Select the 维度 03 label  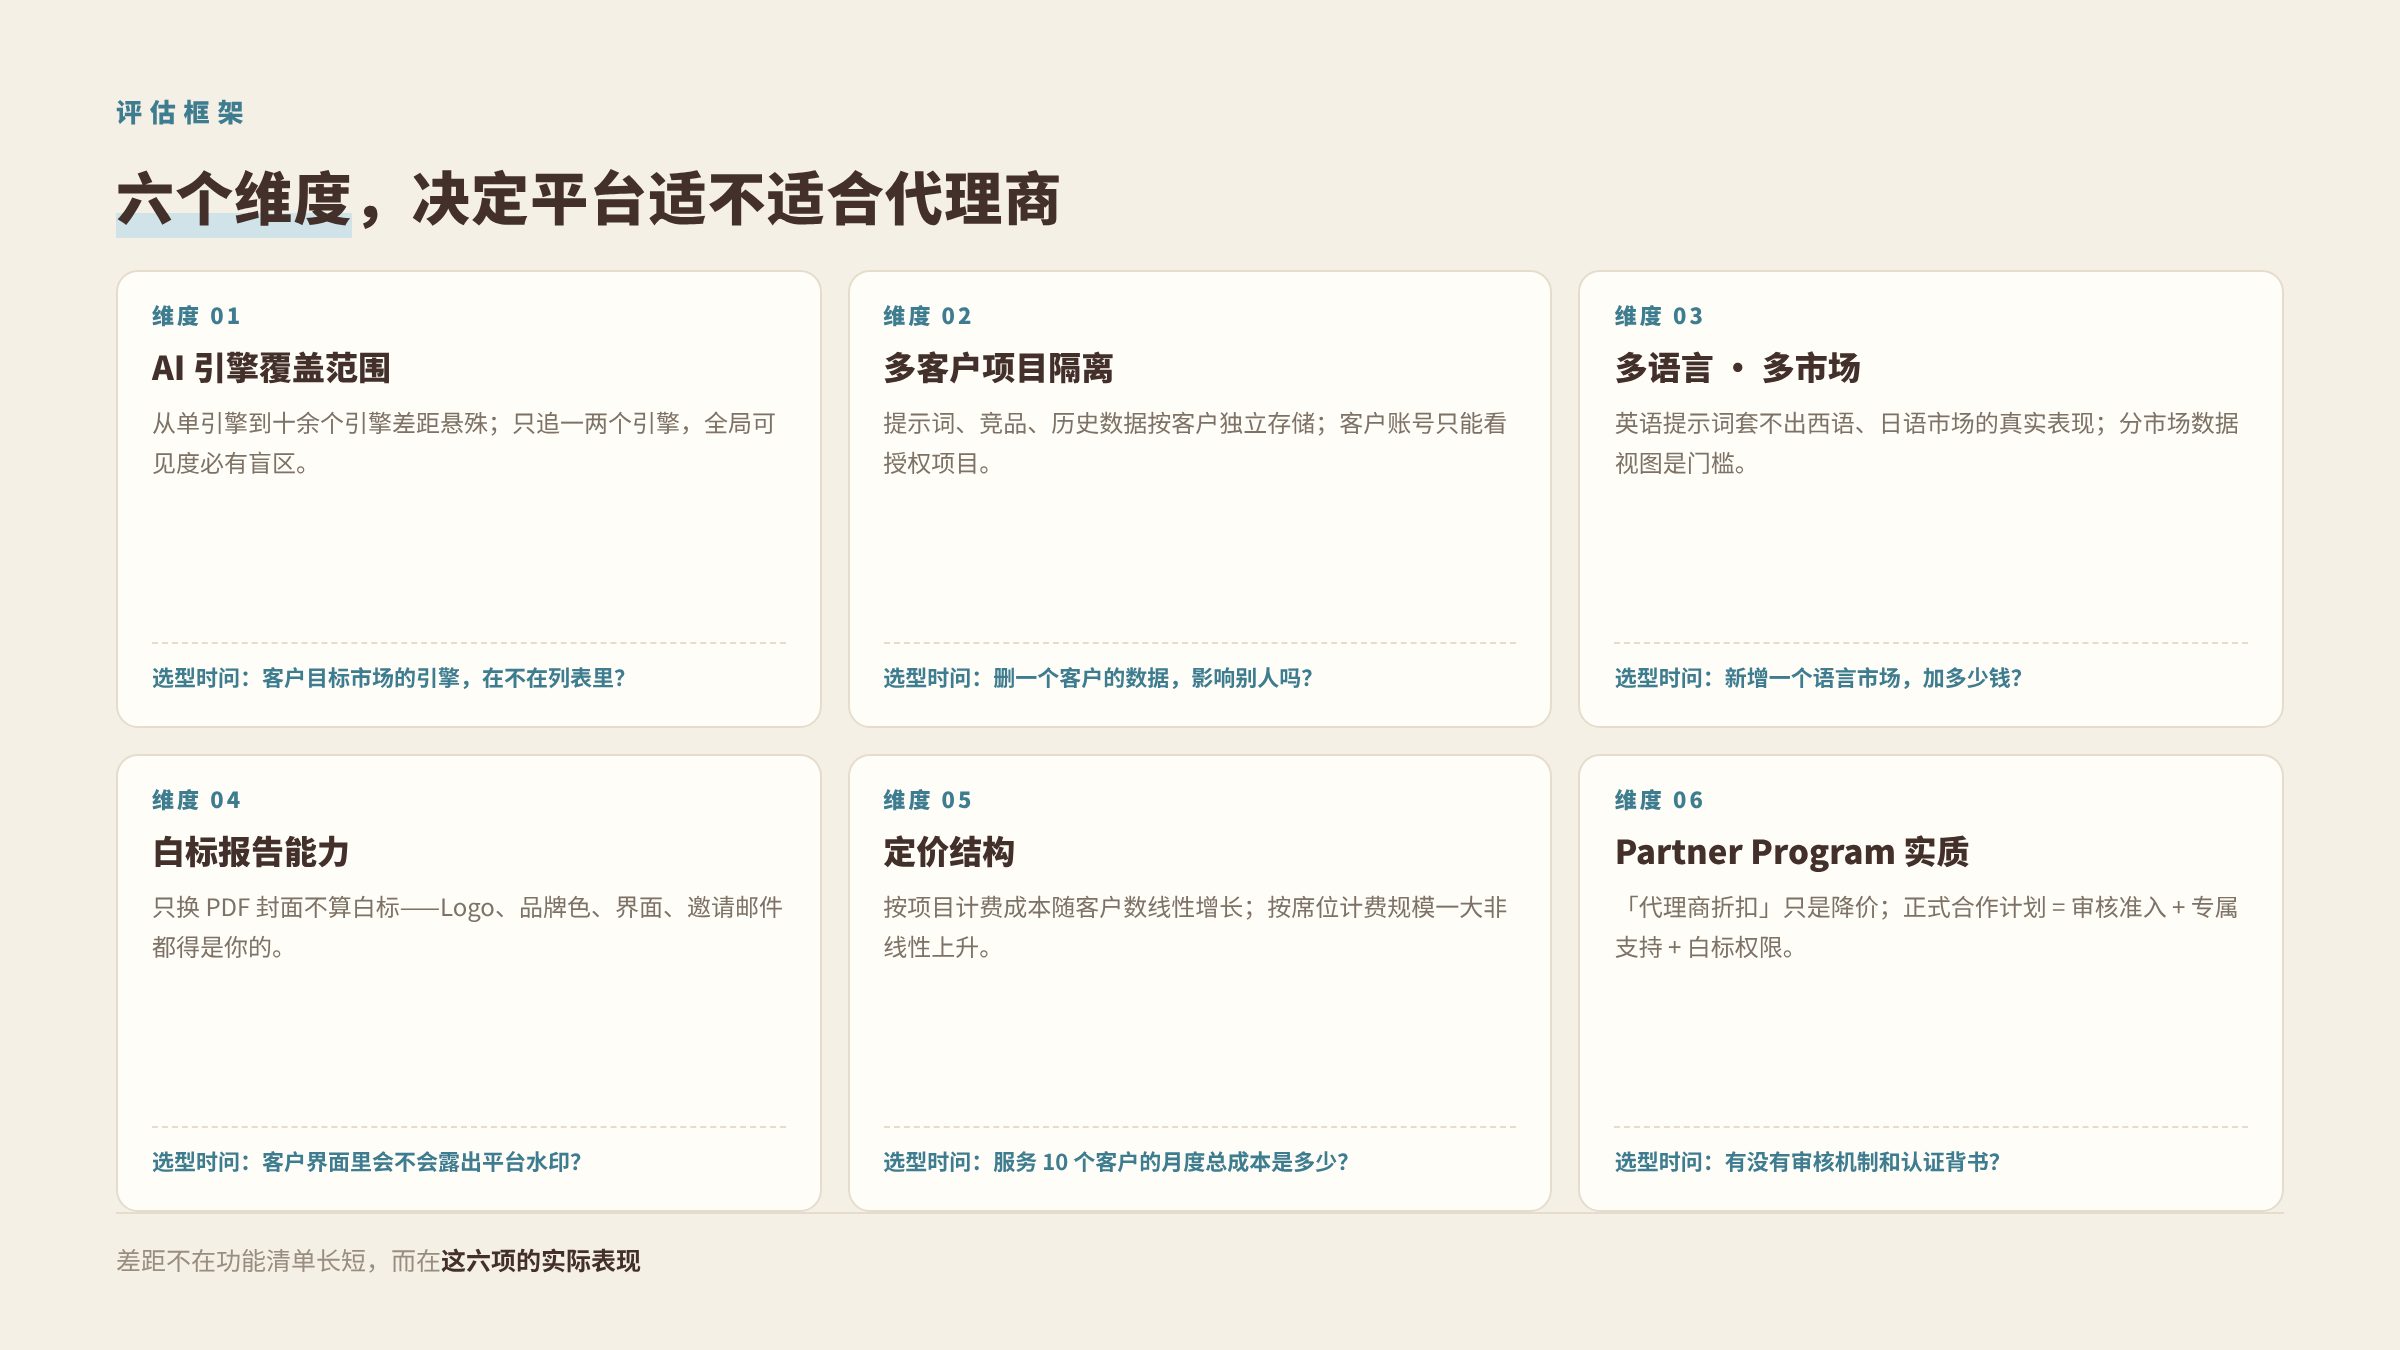click(x=1659, y=316)
